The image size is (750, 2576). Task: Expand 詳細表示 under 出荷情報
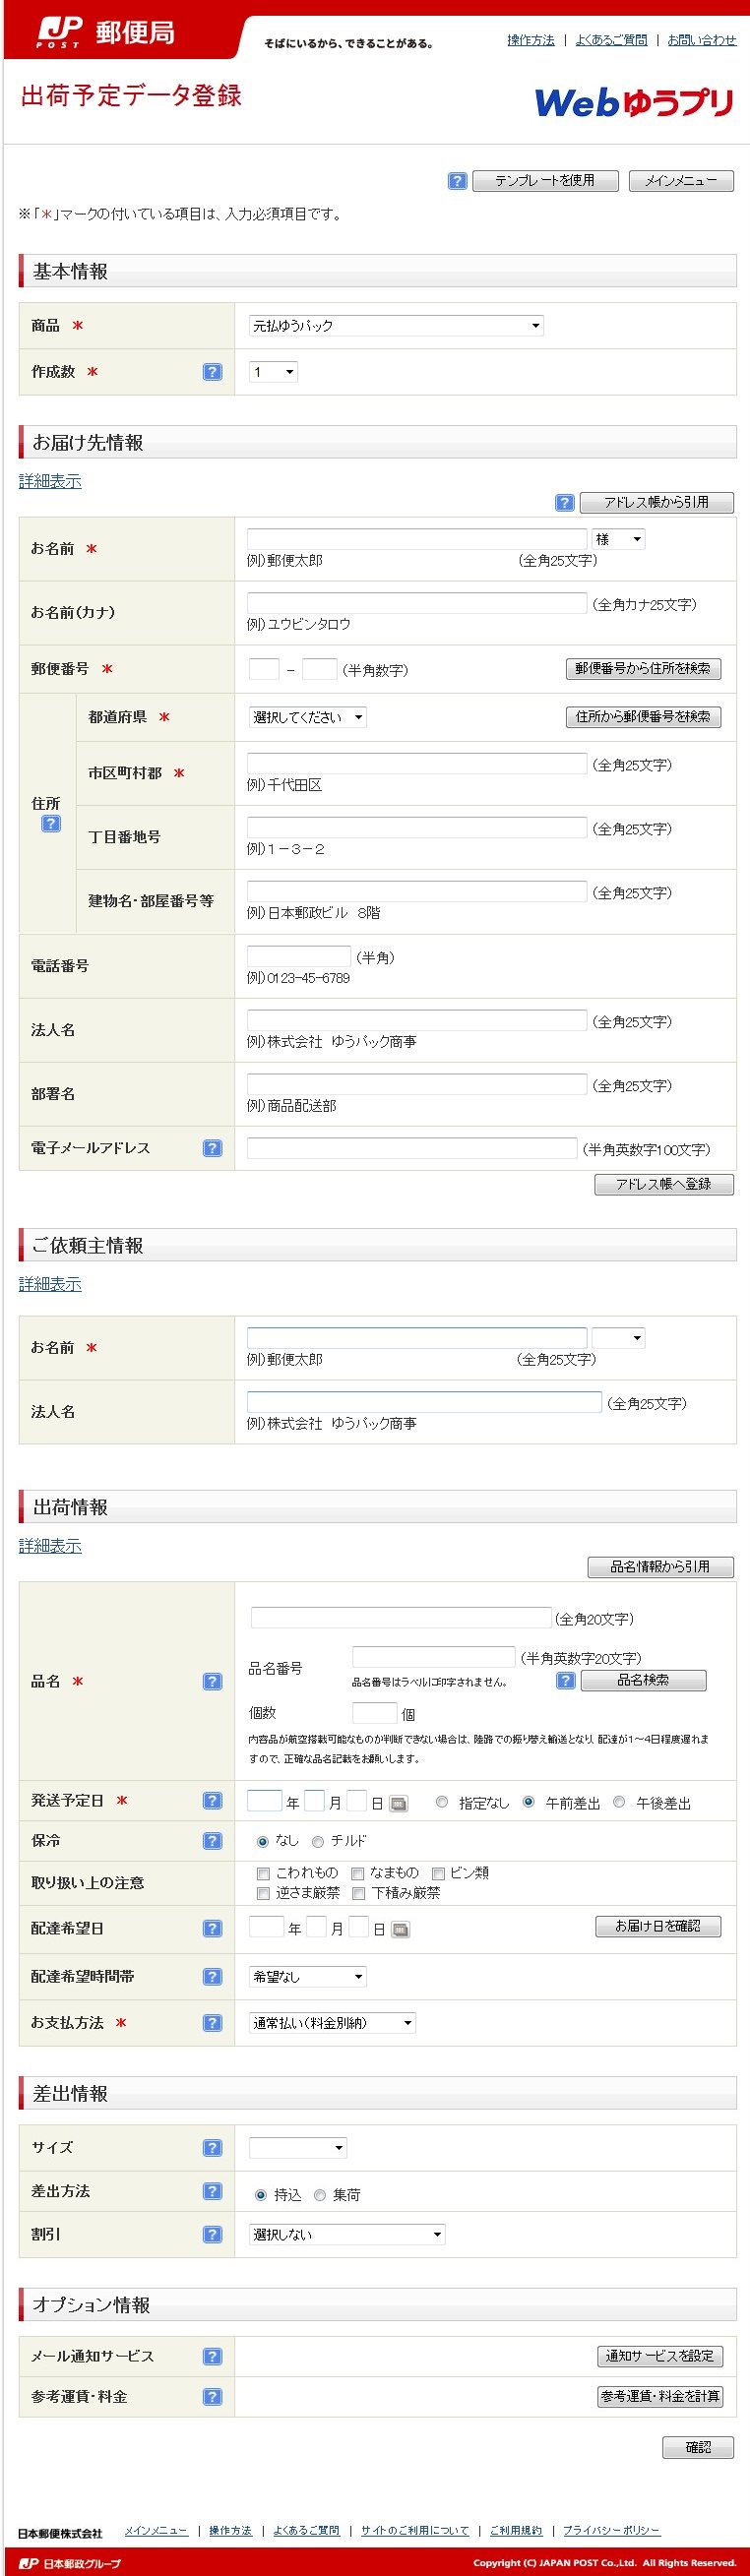coord(50,1546)
